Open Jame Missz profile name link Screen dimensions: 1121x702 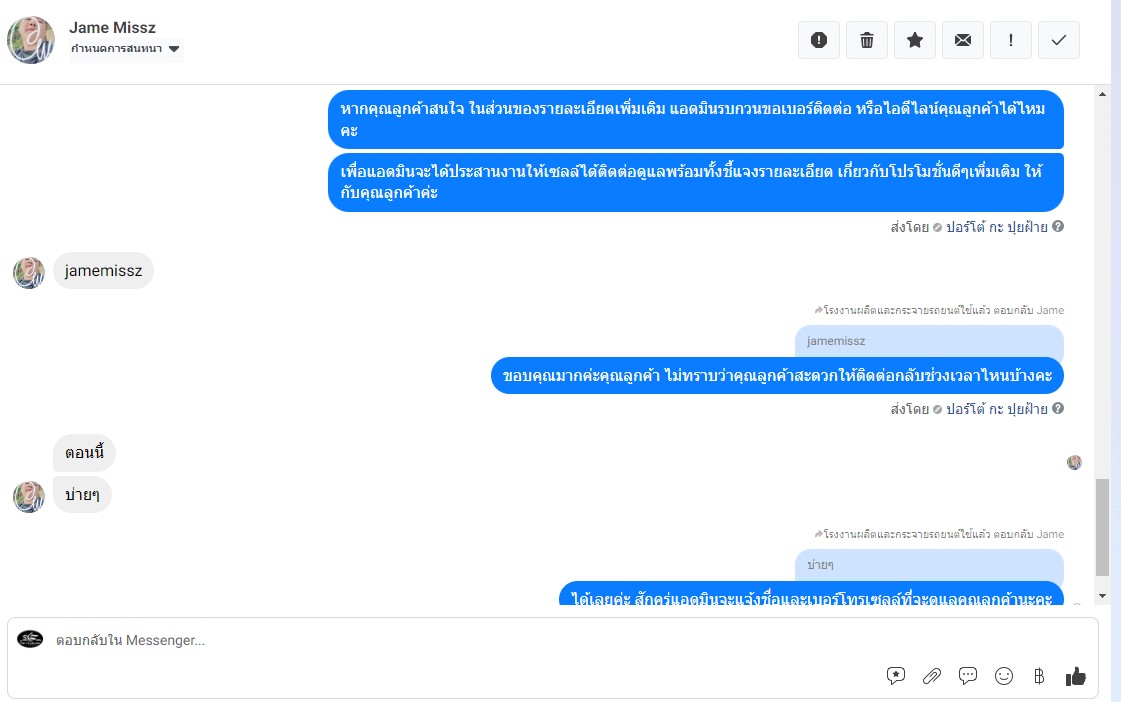(x=112, y=28)
